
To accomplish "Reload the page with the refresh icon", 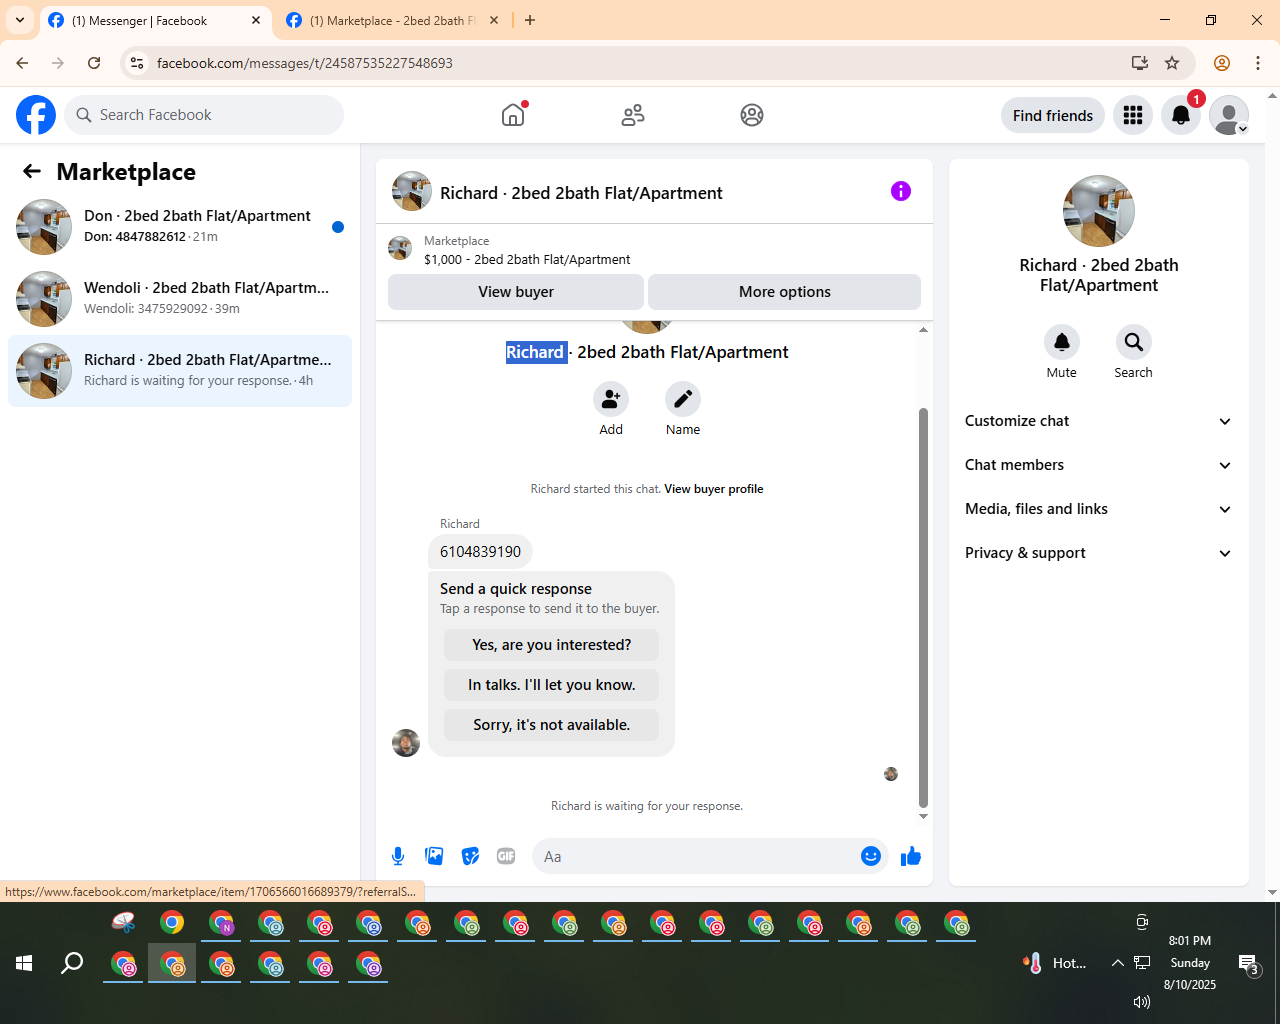I will tap(94, 63).
